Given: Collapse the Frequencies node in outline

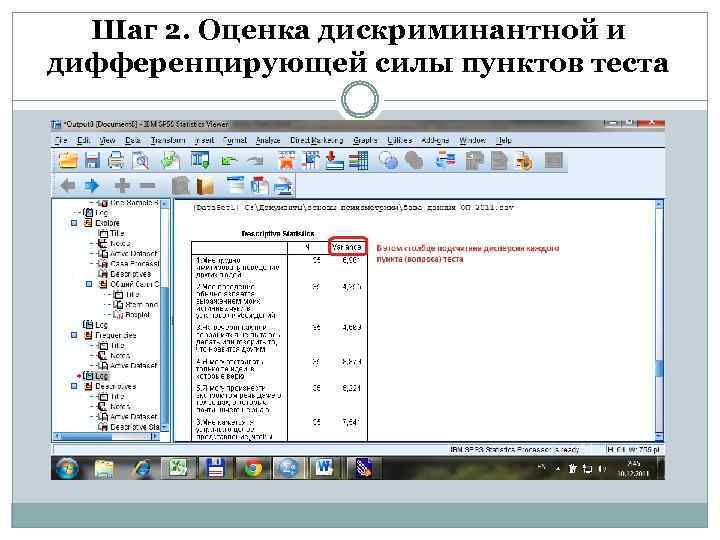Looking at the screenshot, I should (74, 335).
